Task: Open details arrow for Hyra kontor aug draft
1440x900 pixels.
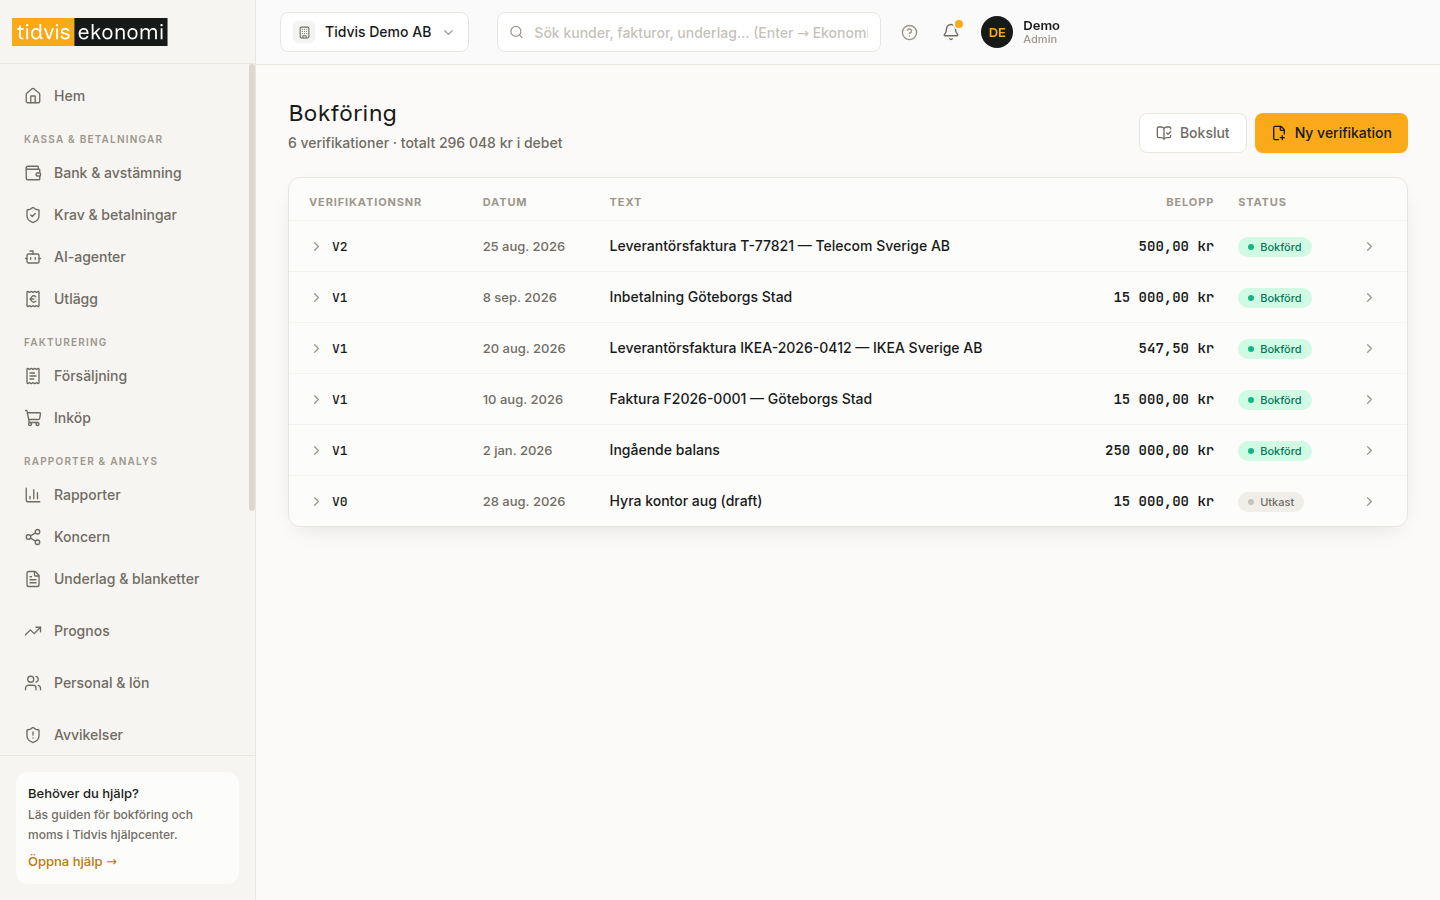Action: tap(1369, 501)
